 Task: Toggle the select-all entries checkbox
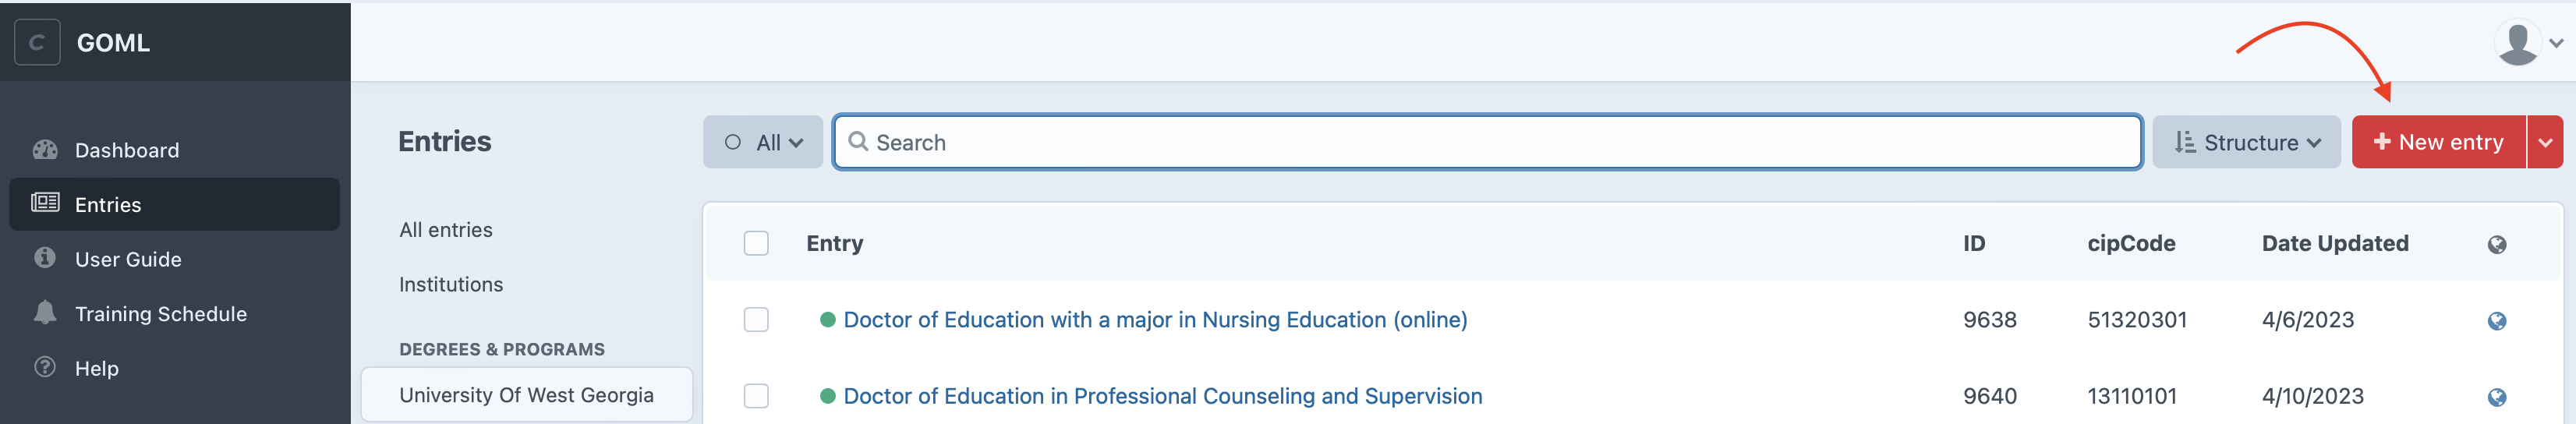tap(756, 244)
